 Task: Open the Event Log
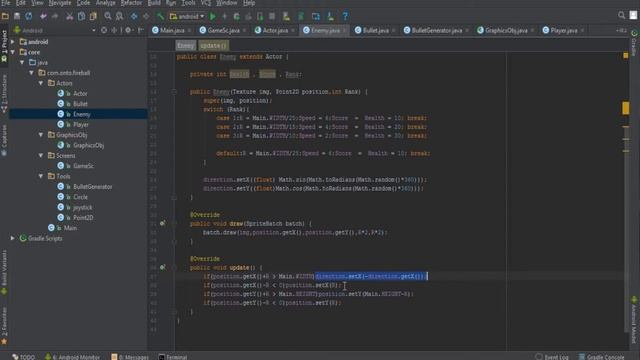pos(552,357)
